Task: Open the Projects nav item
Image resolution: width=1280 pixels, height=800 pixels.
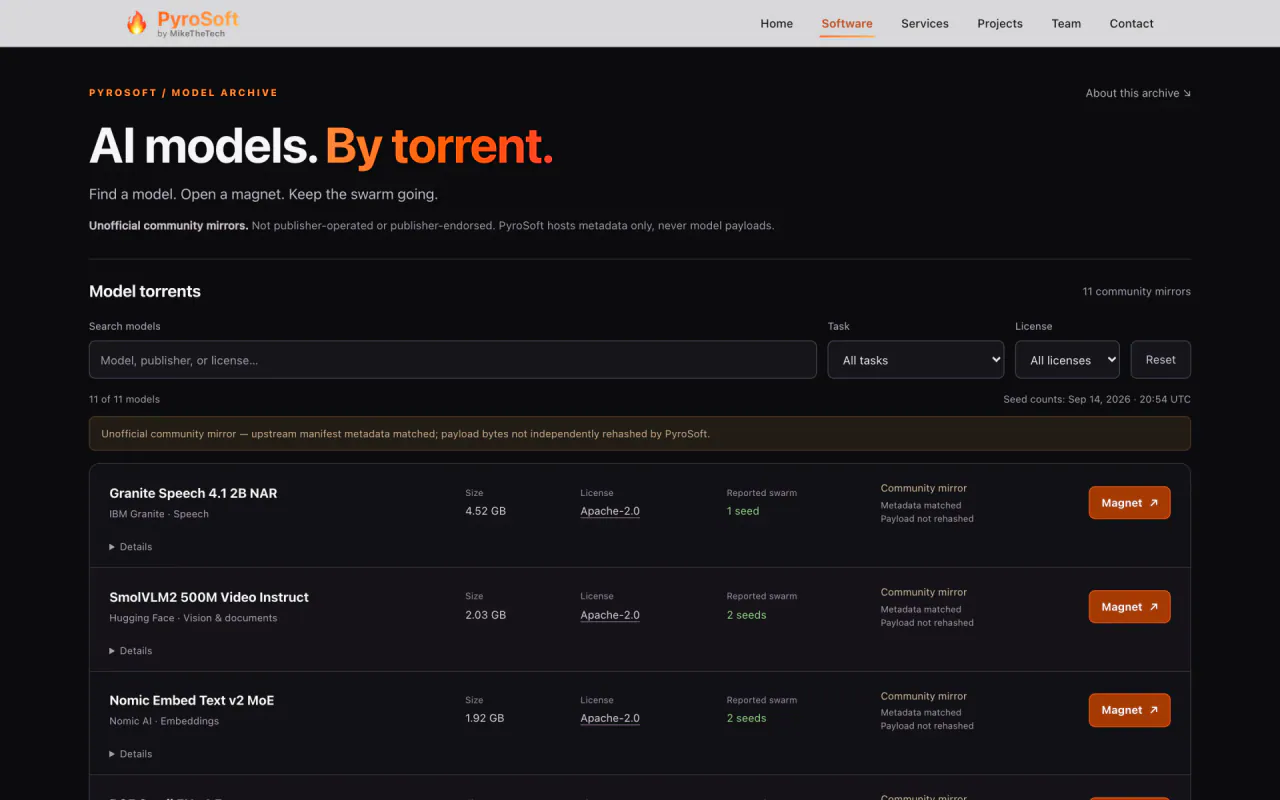Action: point(1000,24)
